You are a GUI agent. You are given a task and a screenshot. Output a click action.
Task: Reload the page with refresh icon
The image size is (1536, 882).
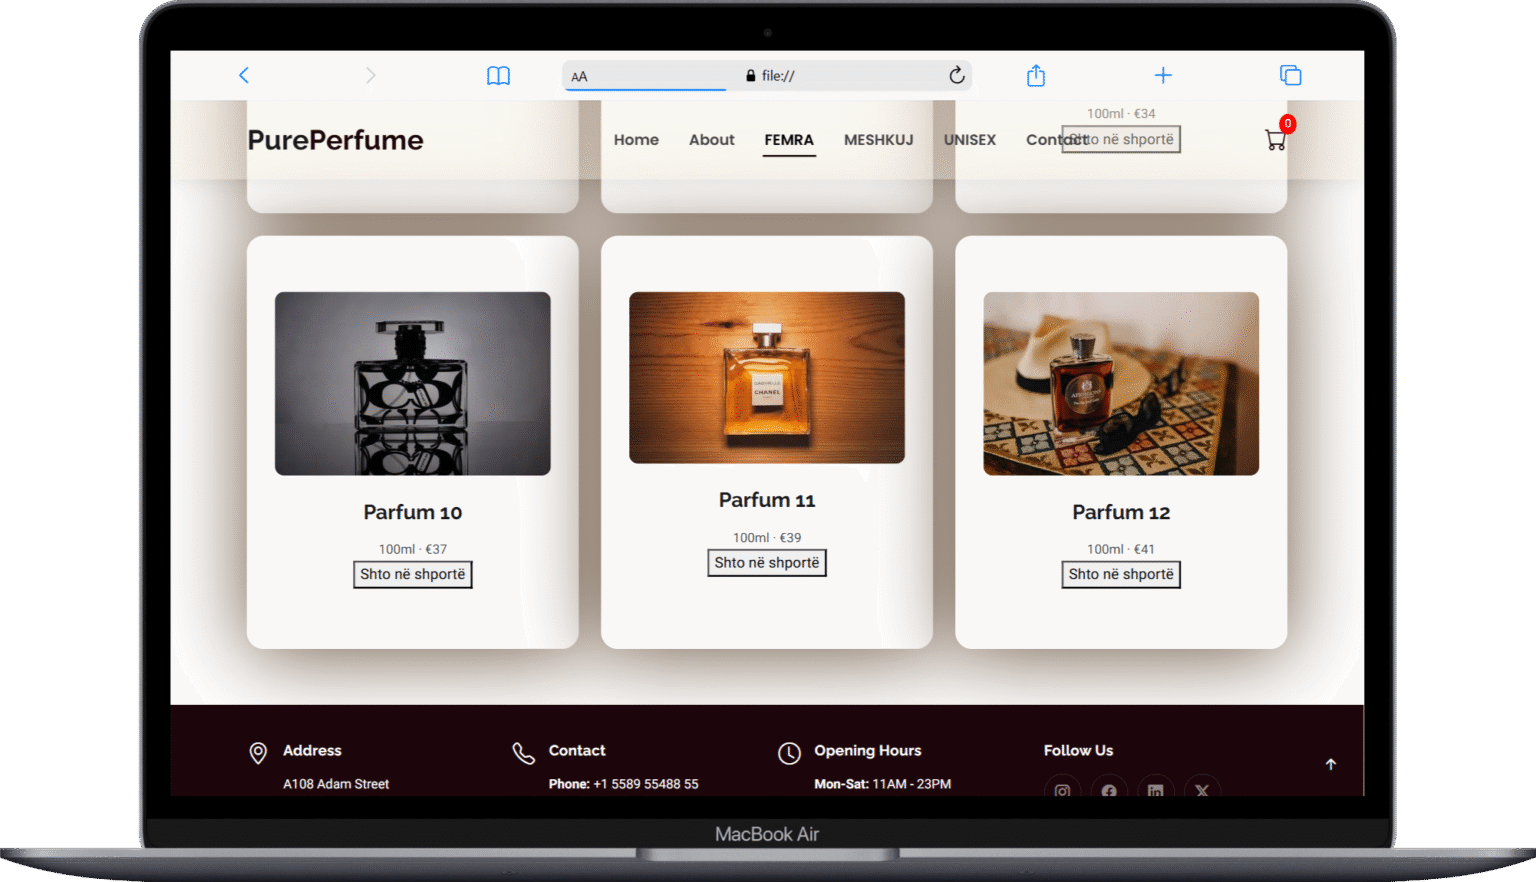pyautogui.click(x=956, y=75)
